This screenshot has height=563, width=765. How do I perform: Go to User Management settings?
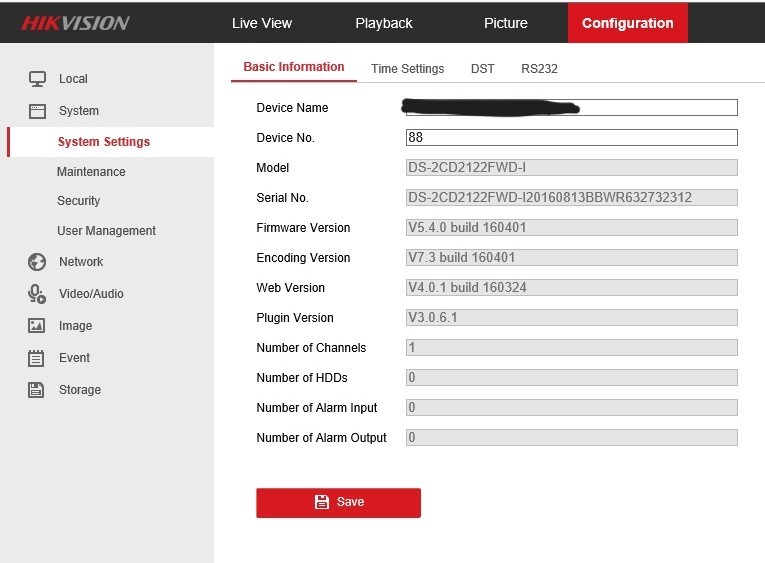[106, 231]
